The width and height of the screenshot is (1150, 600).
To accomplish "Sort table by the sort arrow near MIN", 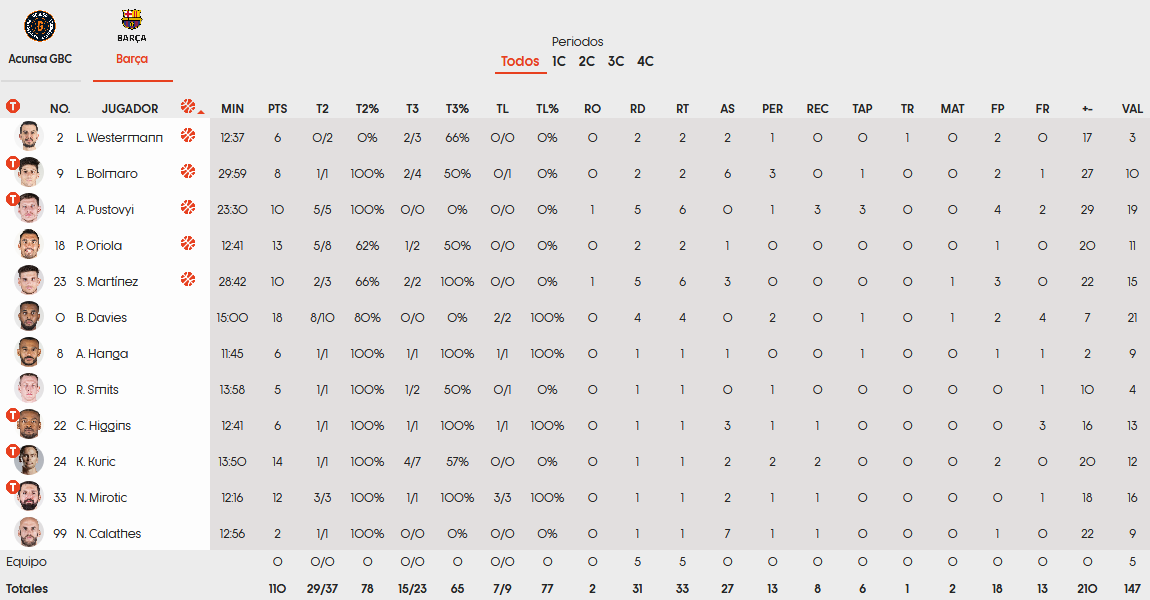I will coord(201,112).
